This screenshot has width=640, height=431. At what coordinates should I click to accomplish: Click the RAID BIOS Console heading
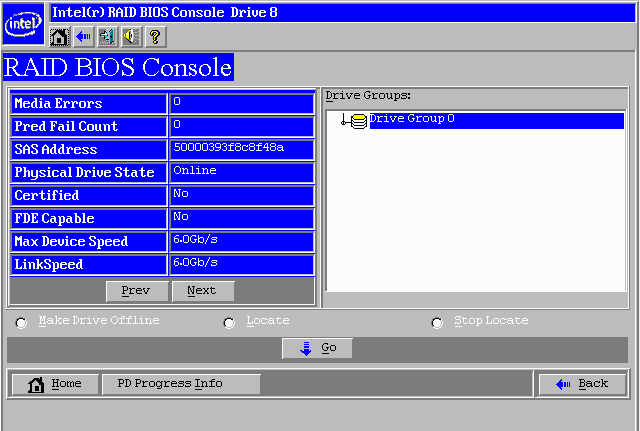point(118,67)
